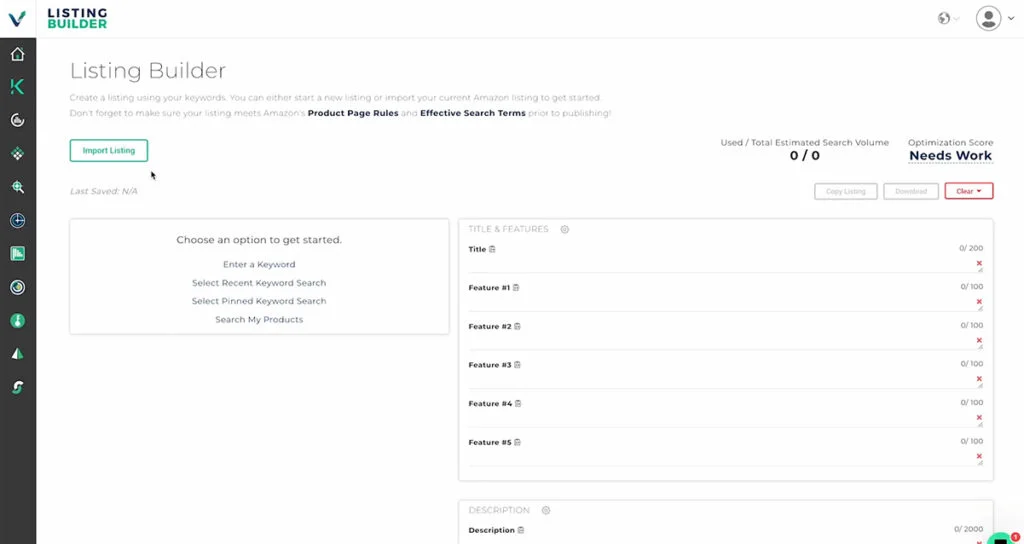Image resolution: width=1024 pixels, height=544 pixels.
Task: Clear Feature #3 with its red X
Action: 979,379
